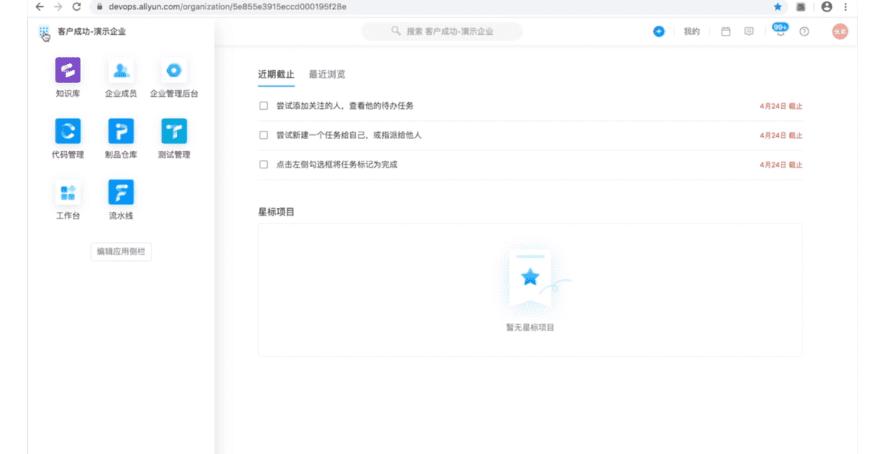Image resolution: width=885 pixels, height=454 pixels.
Task: Open the 流水线 pipeline app
Action: tap(121, 193)
